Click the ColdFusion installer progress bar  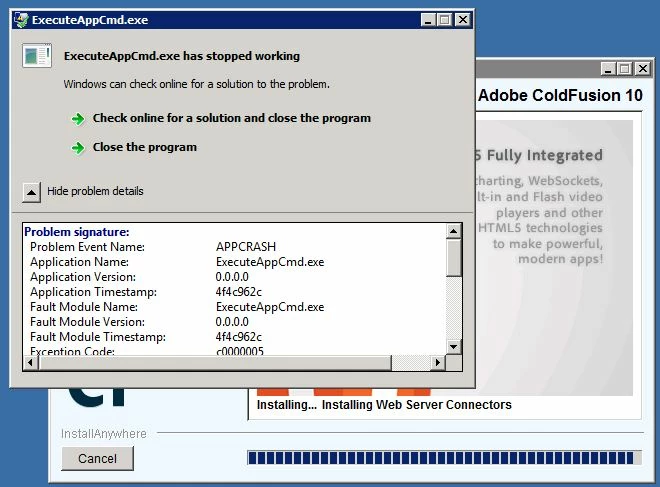coord(444,458)
